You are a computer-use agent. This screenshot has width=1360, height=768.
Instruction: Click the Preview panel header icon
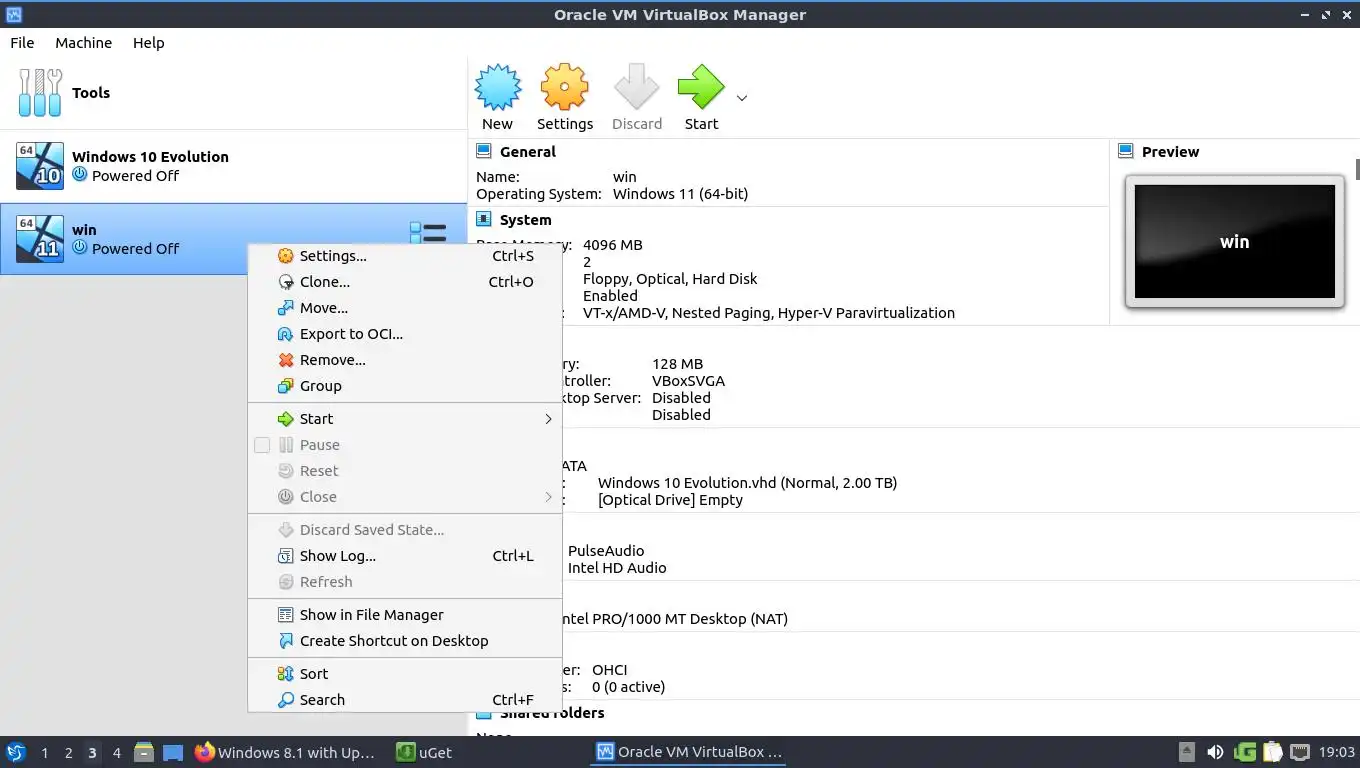1124,151
